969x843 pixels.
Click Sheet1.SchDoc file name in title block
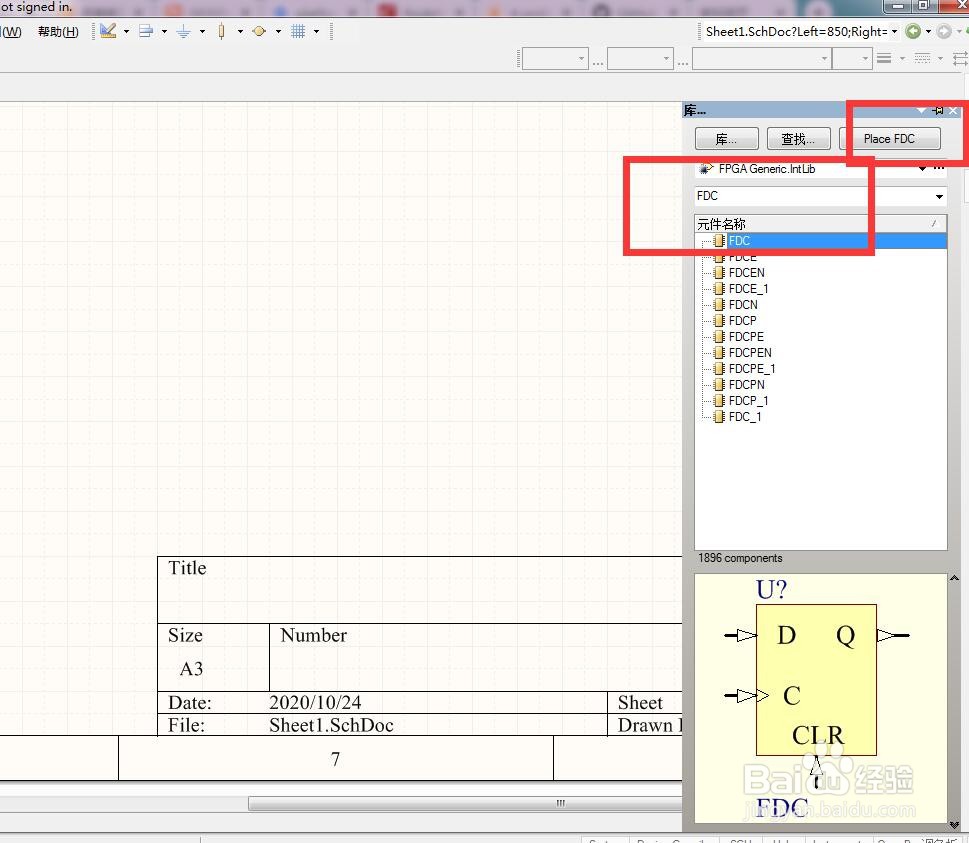[331, 725]
